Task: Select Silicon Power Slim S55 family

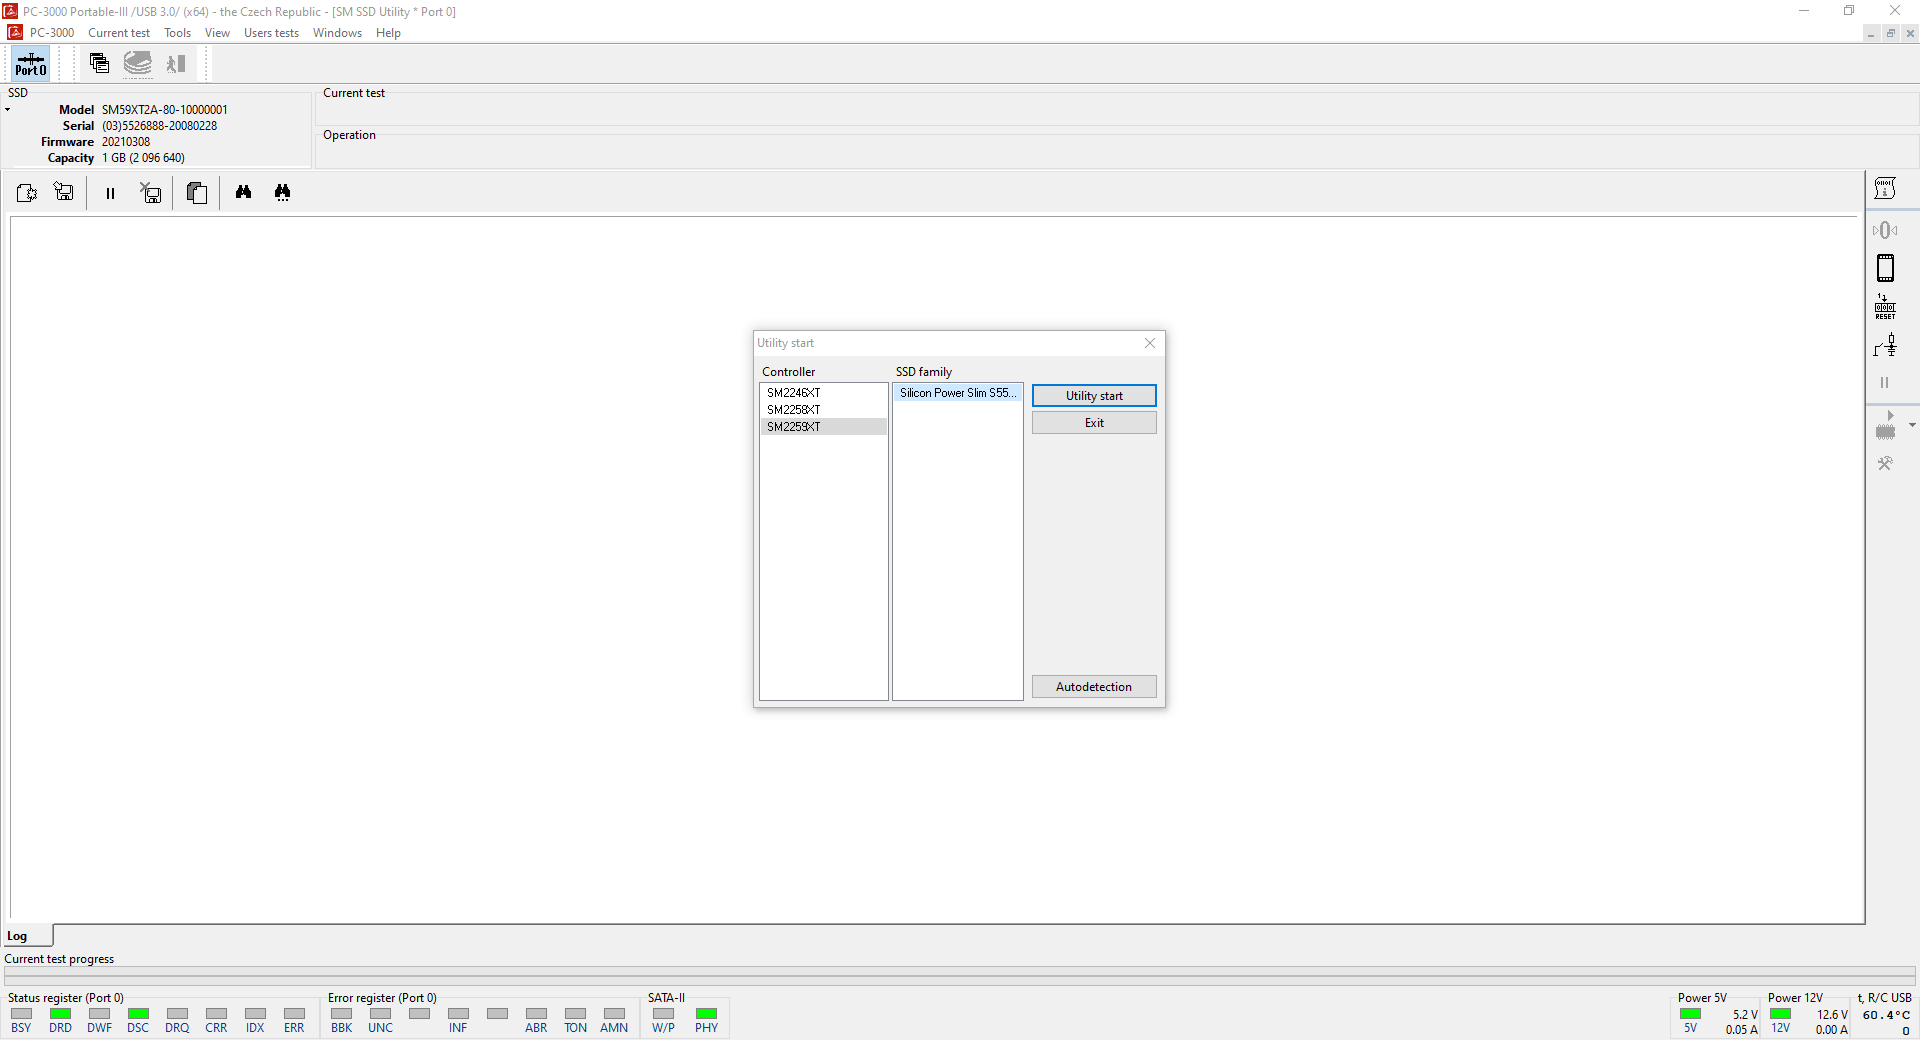Action: pos(957,393)
